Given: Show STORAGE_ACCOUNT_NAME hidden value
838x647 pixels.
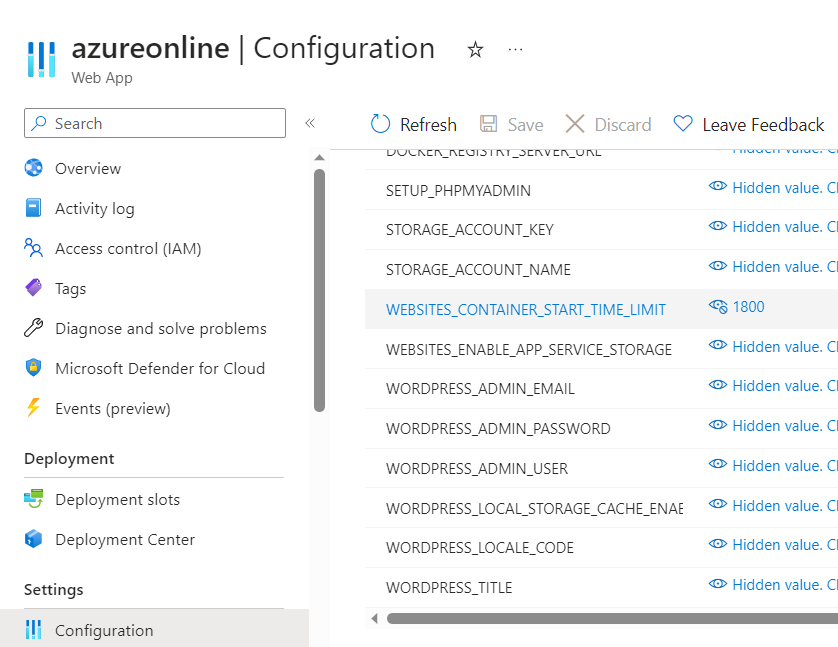Looking at the screenshot, I should (718, 266).
